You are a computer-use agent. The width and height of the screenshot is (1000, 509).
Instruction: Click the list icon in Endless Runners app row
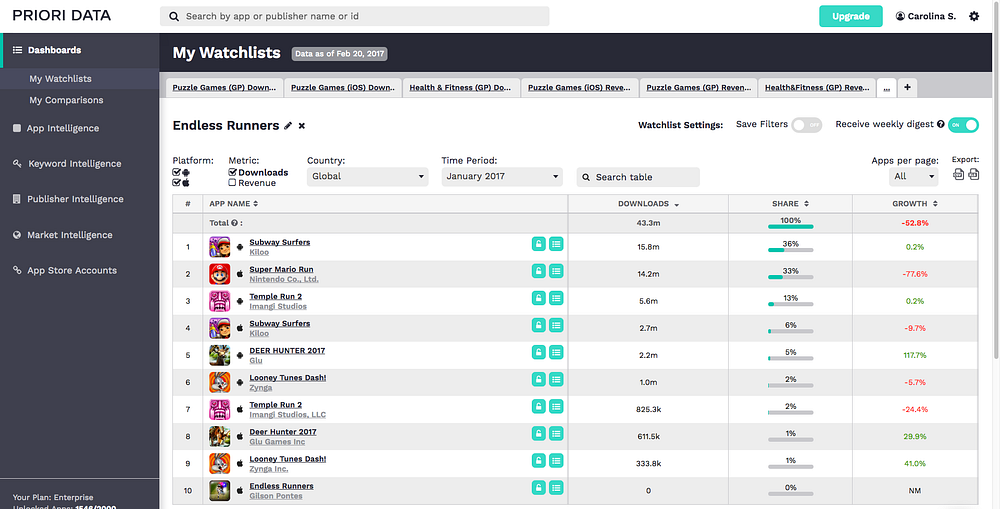[556, 488]
